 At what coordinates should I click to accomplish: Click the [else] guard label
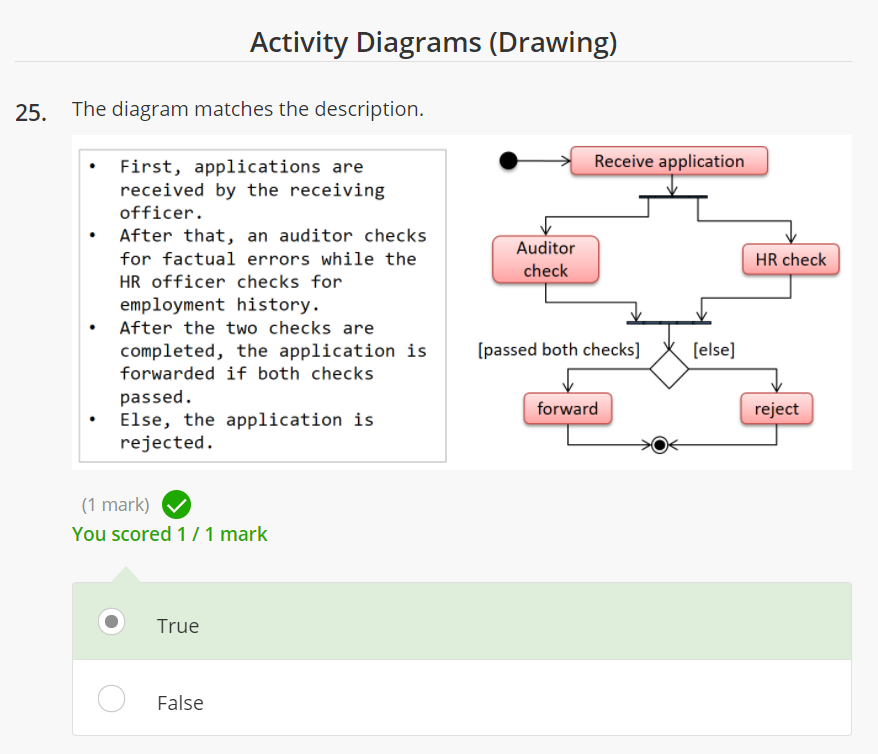coord(714,350)
